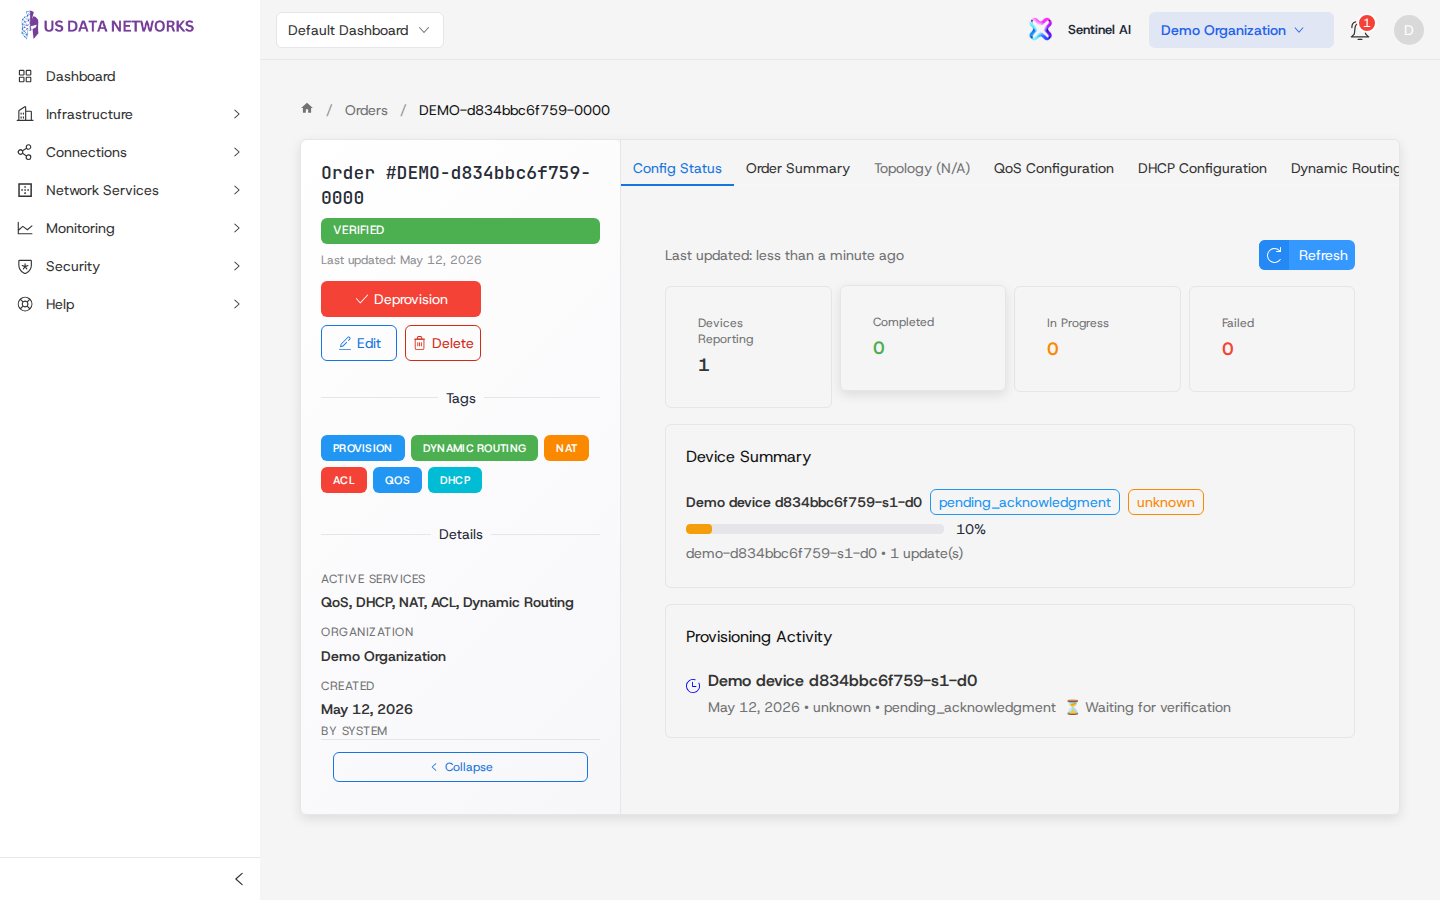The height and width of the screenshot is (900, 1440).
Task: Open the DHCP Configuration tab
Action: [x=1202, y=168]
